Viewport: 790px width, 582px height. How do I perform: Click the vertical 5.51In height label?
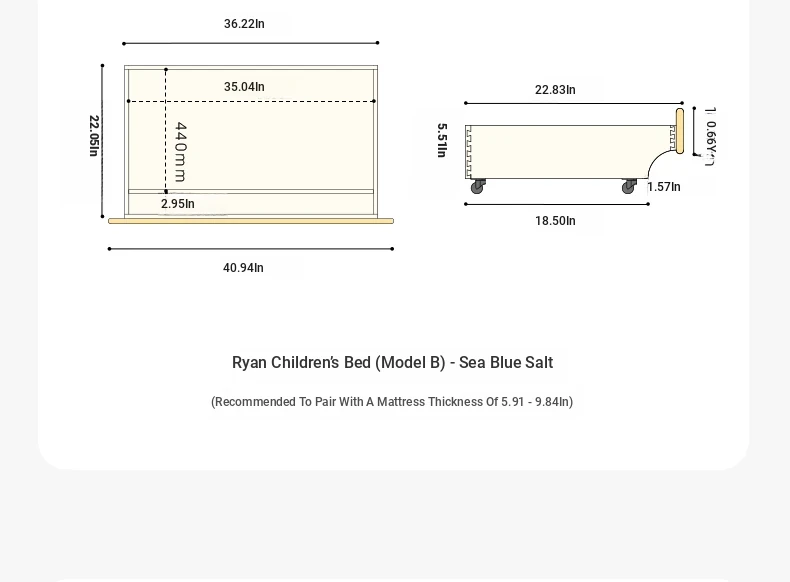442,141
